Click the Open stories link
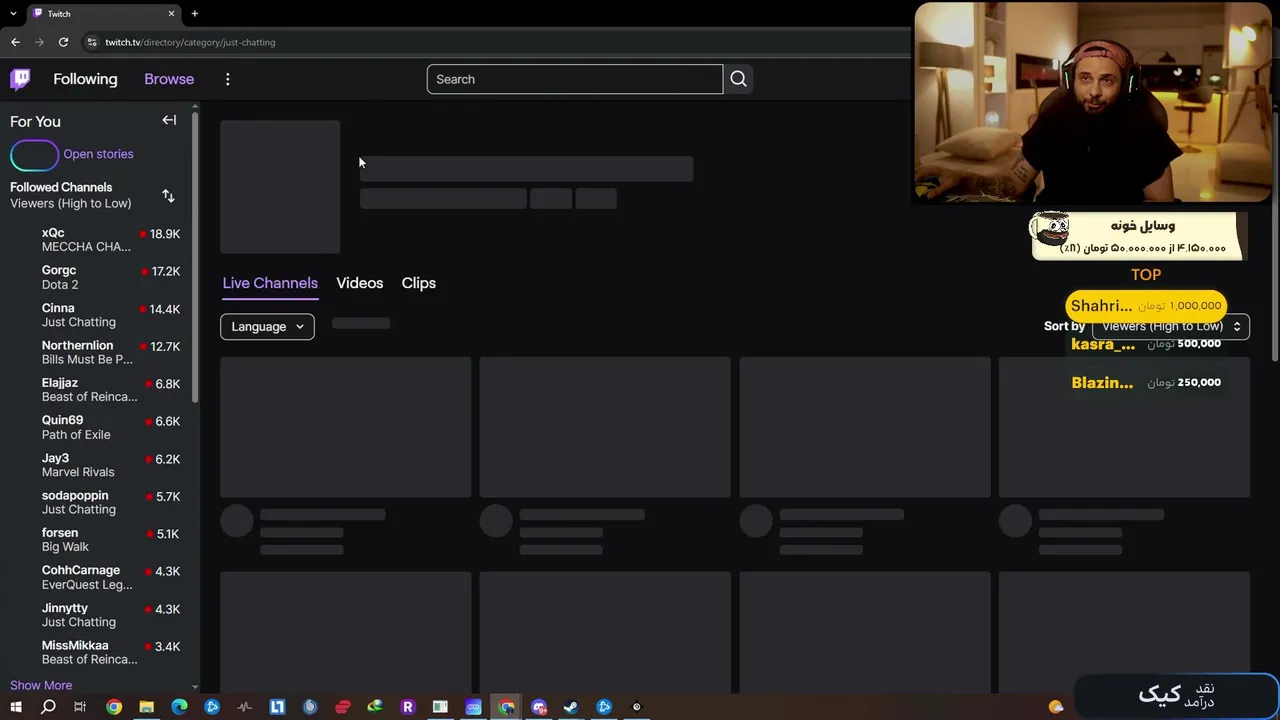Screen dimensions: 1280x720 click(x=98, y=154)
